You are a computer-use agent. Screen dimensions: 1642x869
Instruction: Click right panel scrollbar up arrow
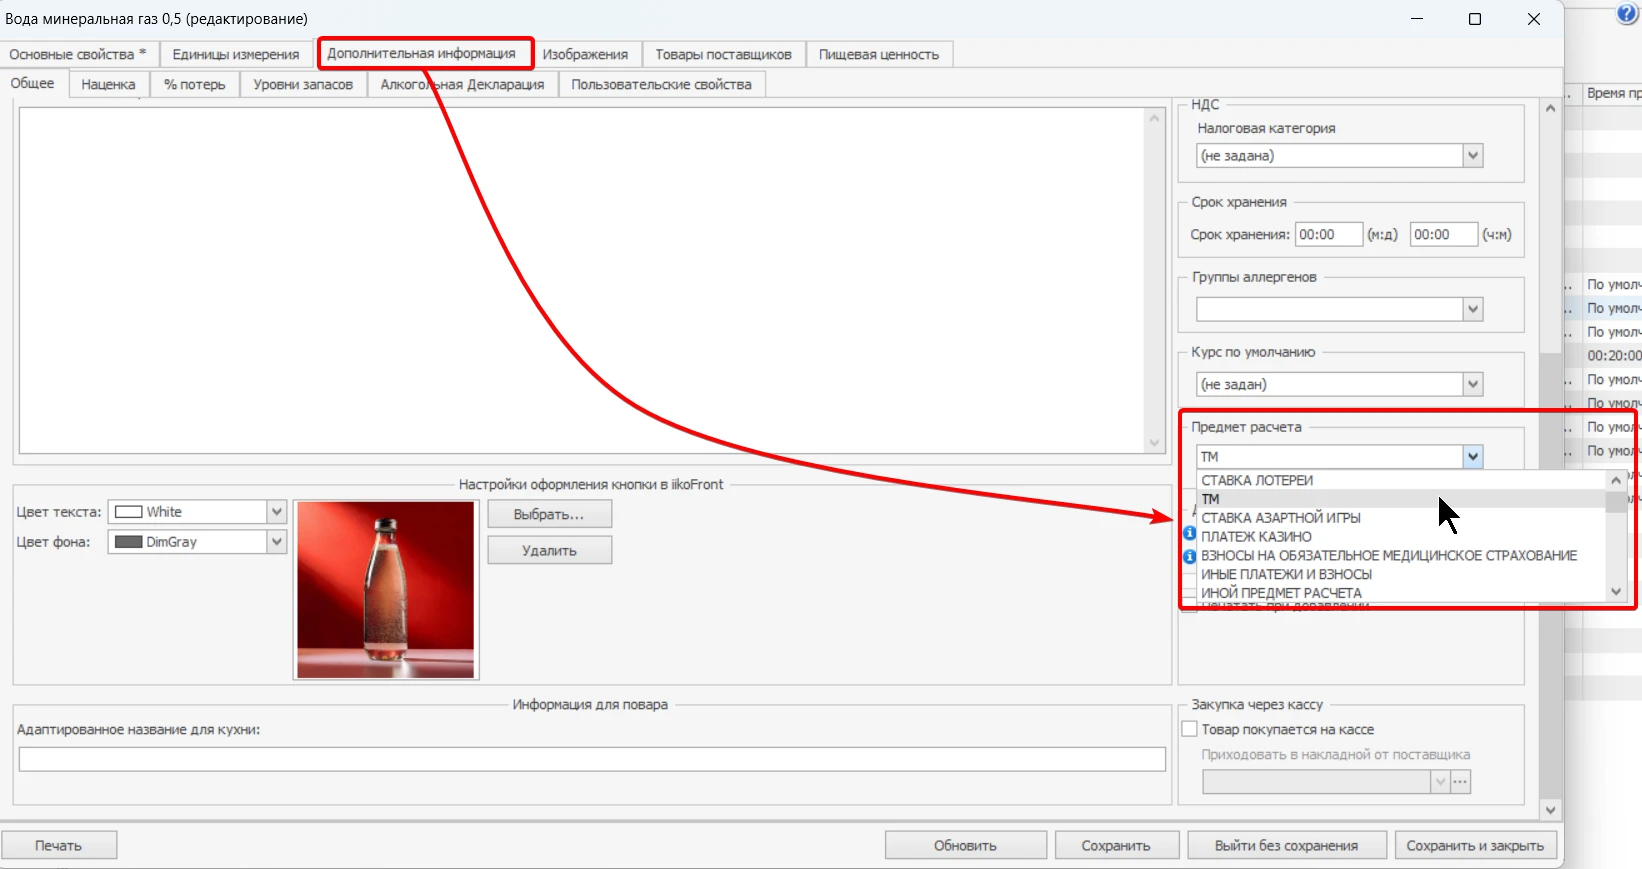(1550, 108)
